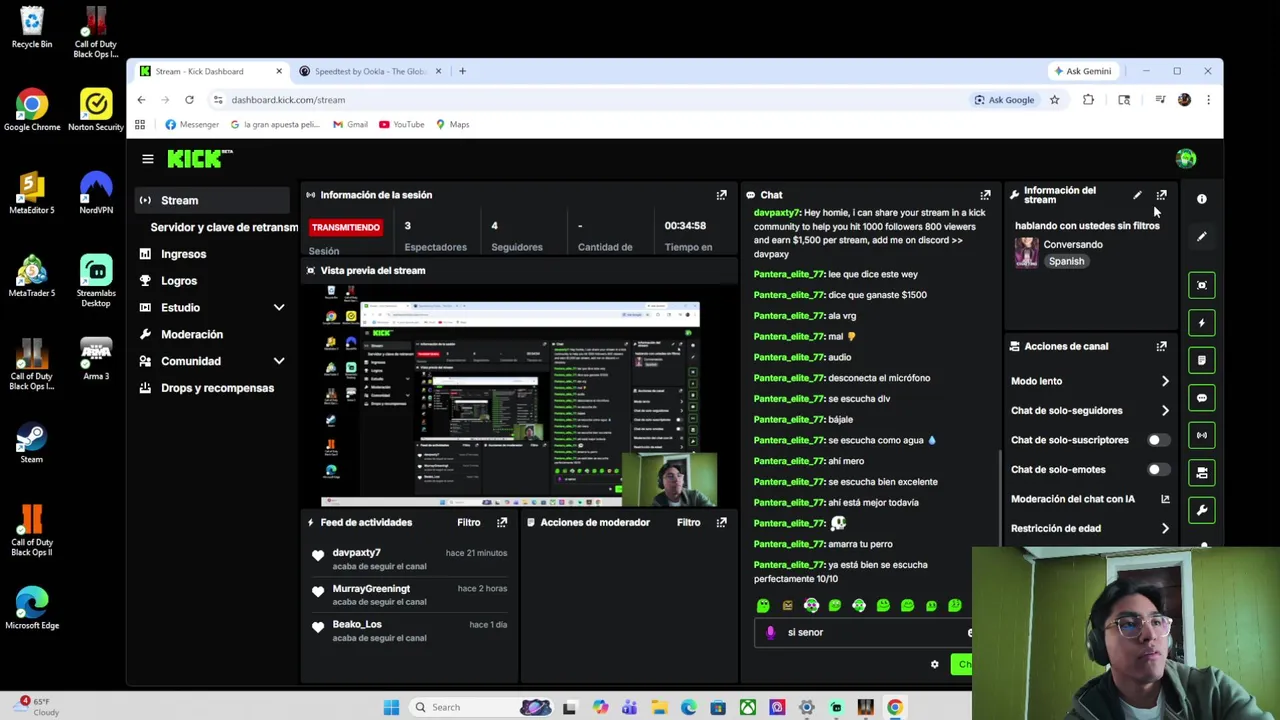Open File Explorer from the taskbar
This screenshot has height=720, width=1280.
[x=659, y=707]
